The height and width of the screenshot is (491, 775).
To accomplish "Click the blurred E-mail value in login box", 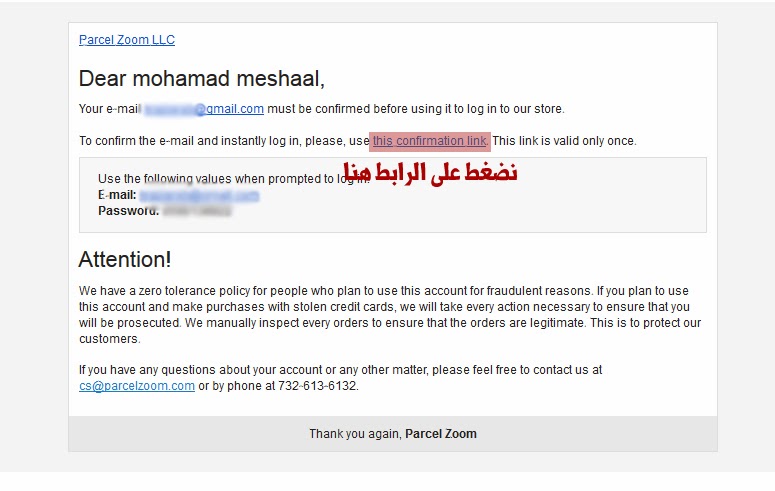I will 199,195.
